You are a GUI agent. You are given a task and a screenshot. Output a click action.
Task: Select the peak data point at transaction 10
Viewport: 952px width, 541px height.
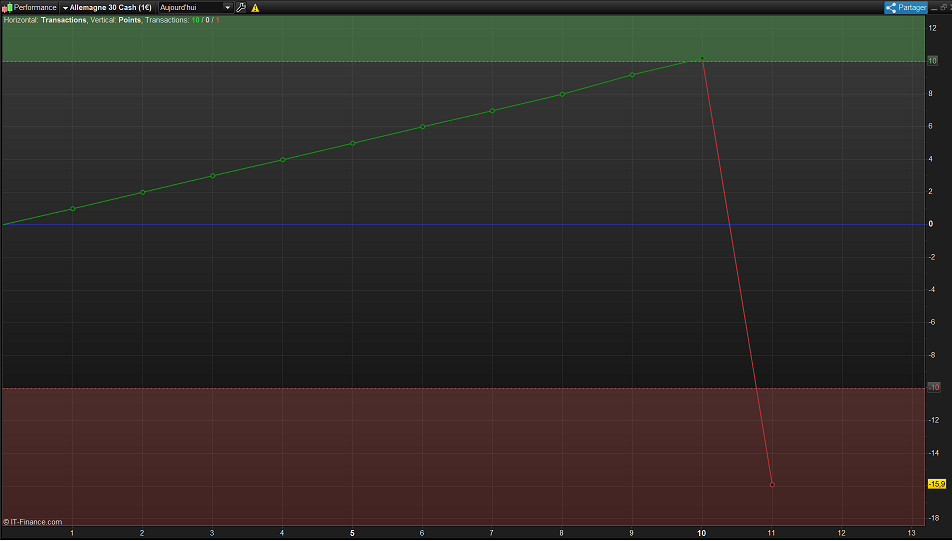pos(702,58)
